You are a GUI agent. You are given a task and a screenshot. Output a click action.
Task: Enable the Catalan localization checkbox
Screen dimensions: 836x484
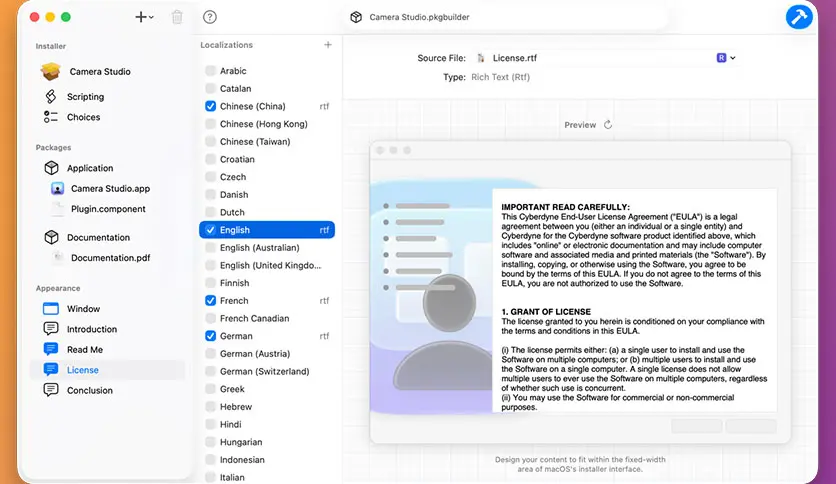point(211,88)
